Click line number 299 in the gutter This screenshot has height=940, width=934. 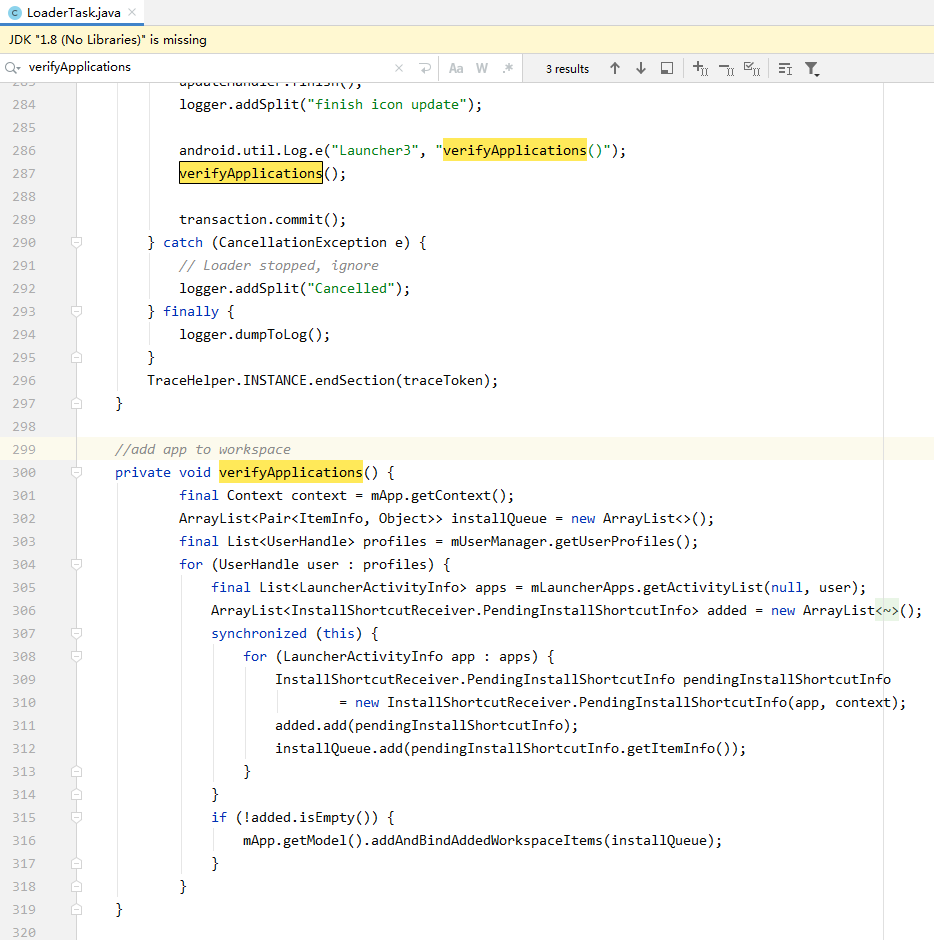click(24, 449)
